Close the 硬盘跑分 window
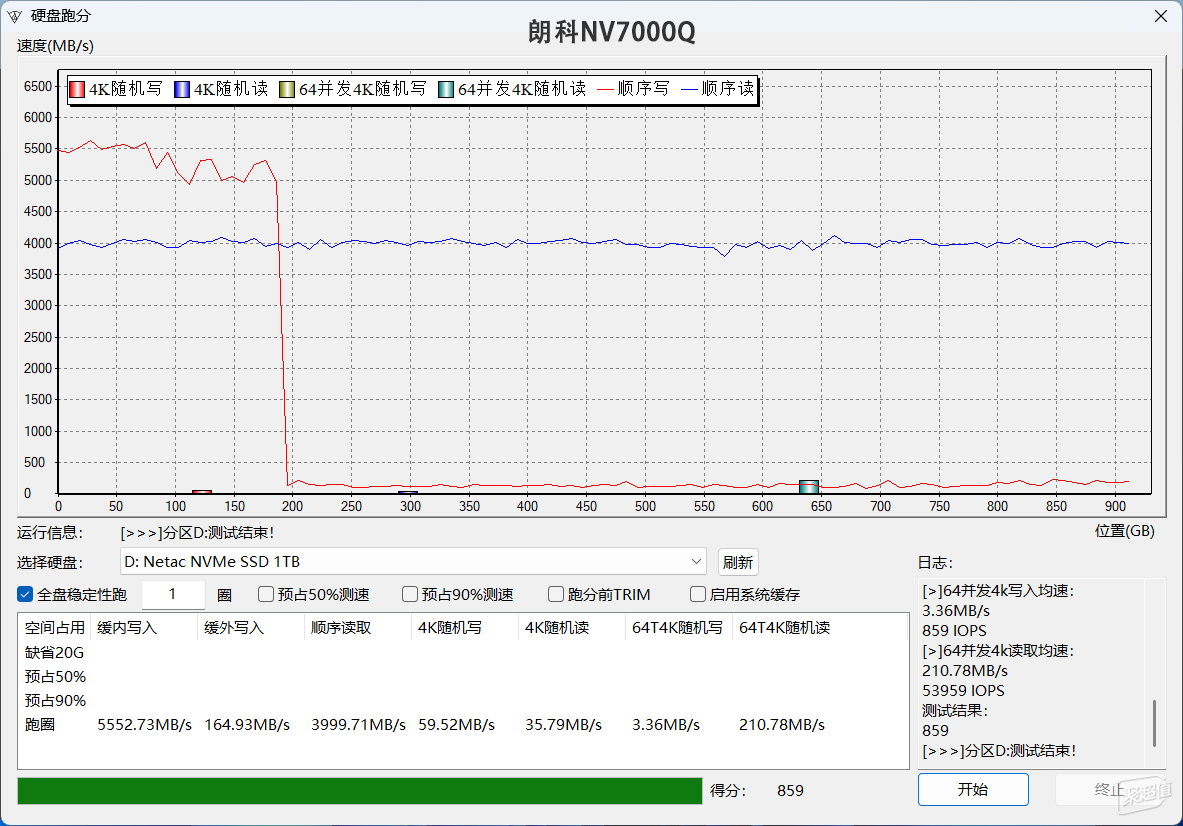 (x=1160, y=16)
